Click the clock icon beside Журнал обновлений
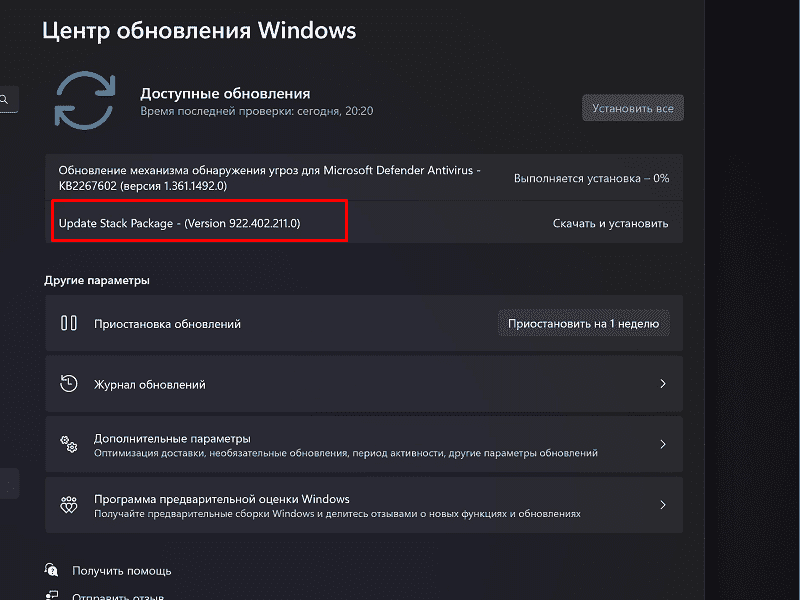800x600 pixels. coord(68,382)
